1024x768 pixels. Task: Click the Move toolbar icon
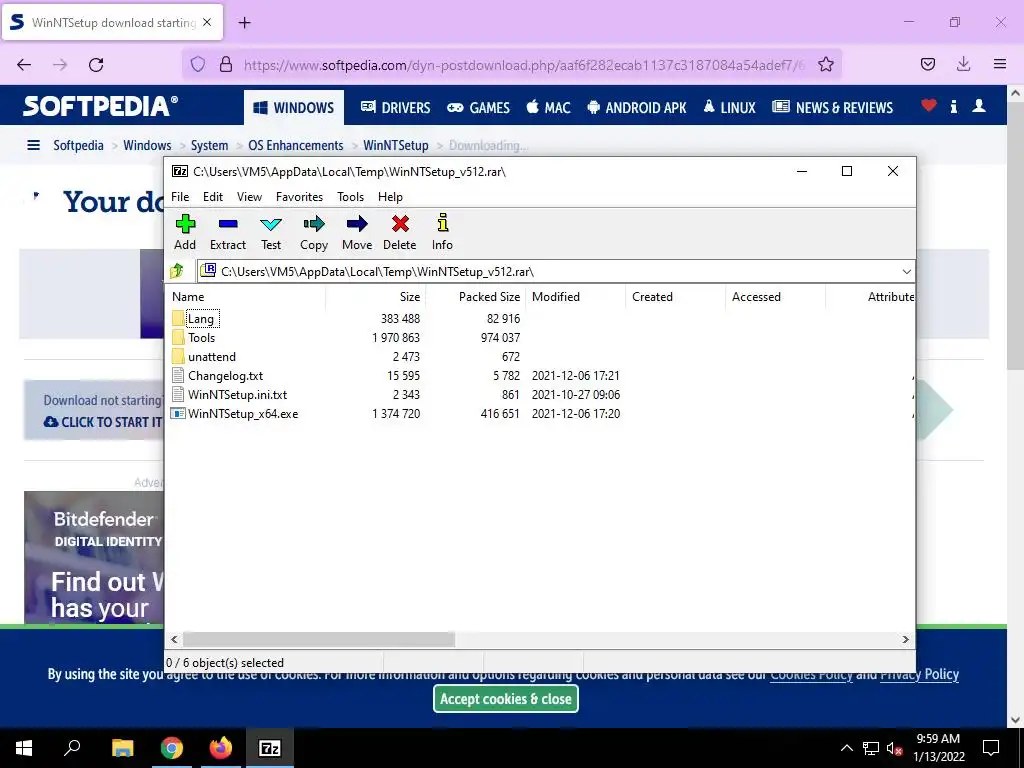tap(357, 232)
